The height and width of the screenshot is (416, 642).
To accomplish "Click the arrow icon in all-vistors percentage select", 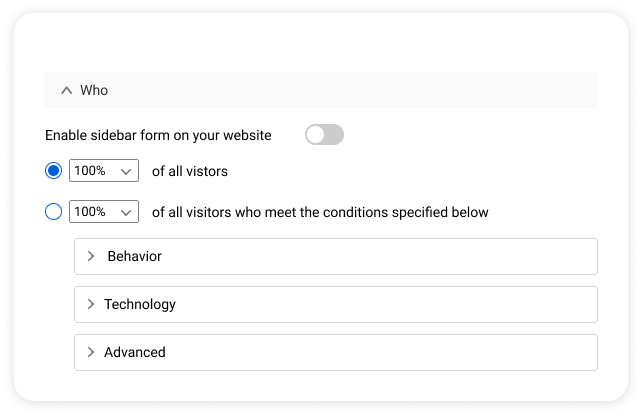I will point(126,171).
